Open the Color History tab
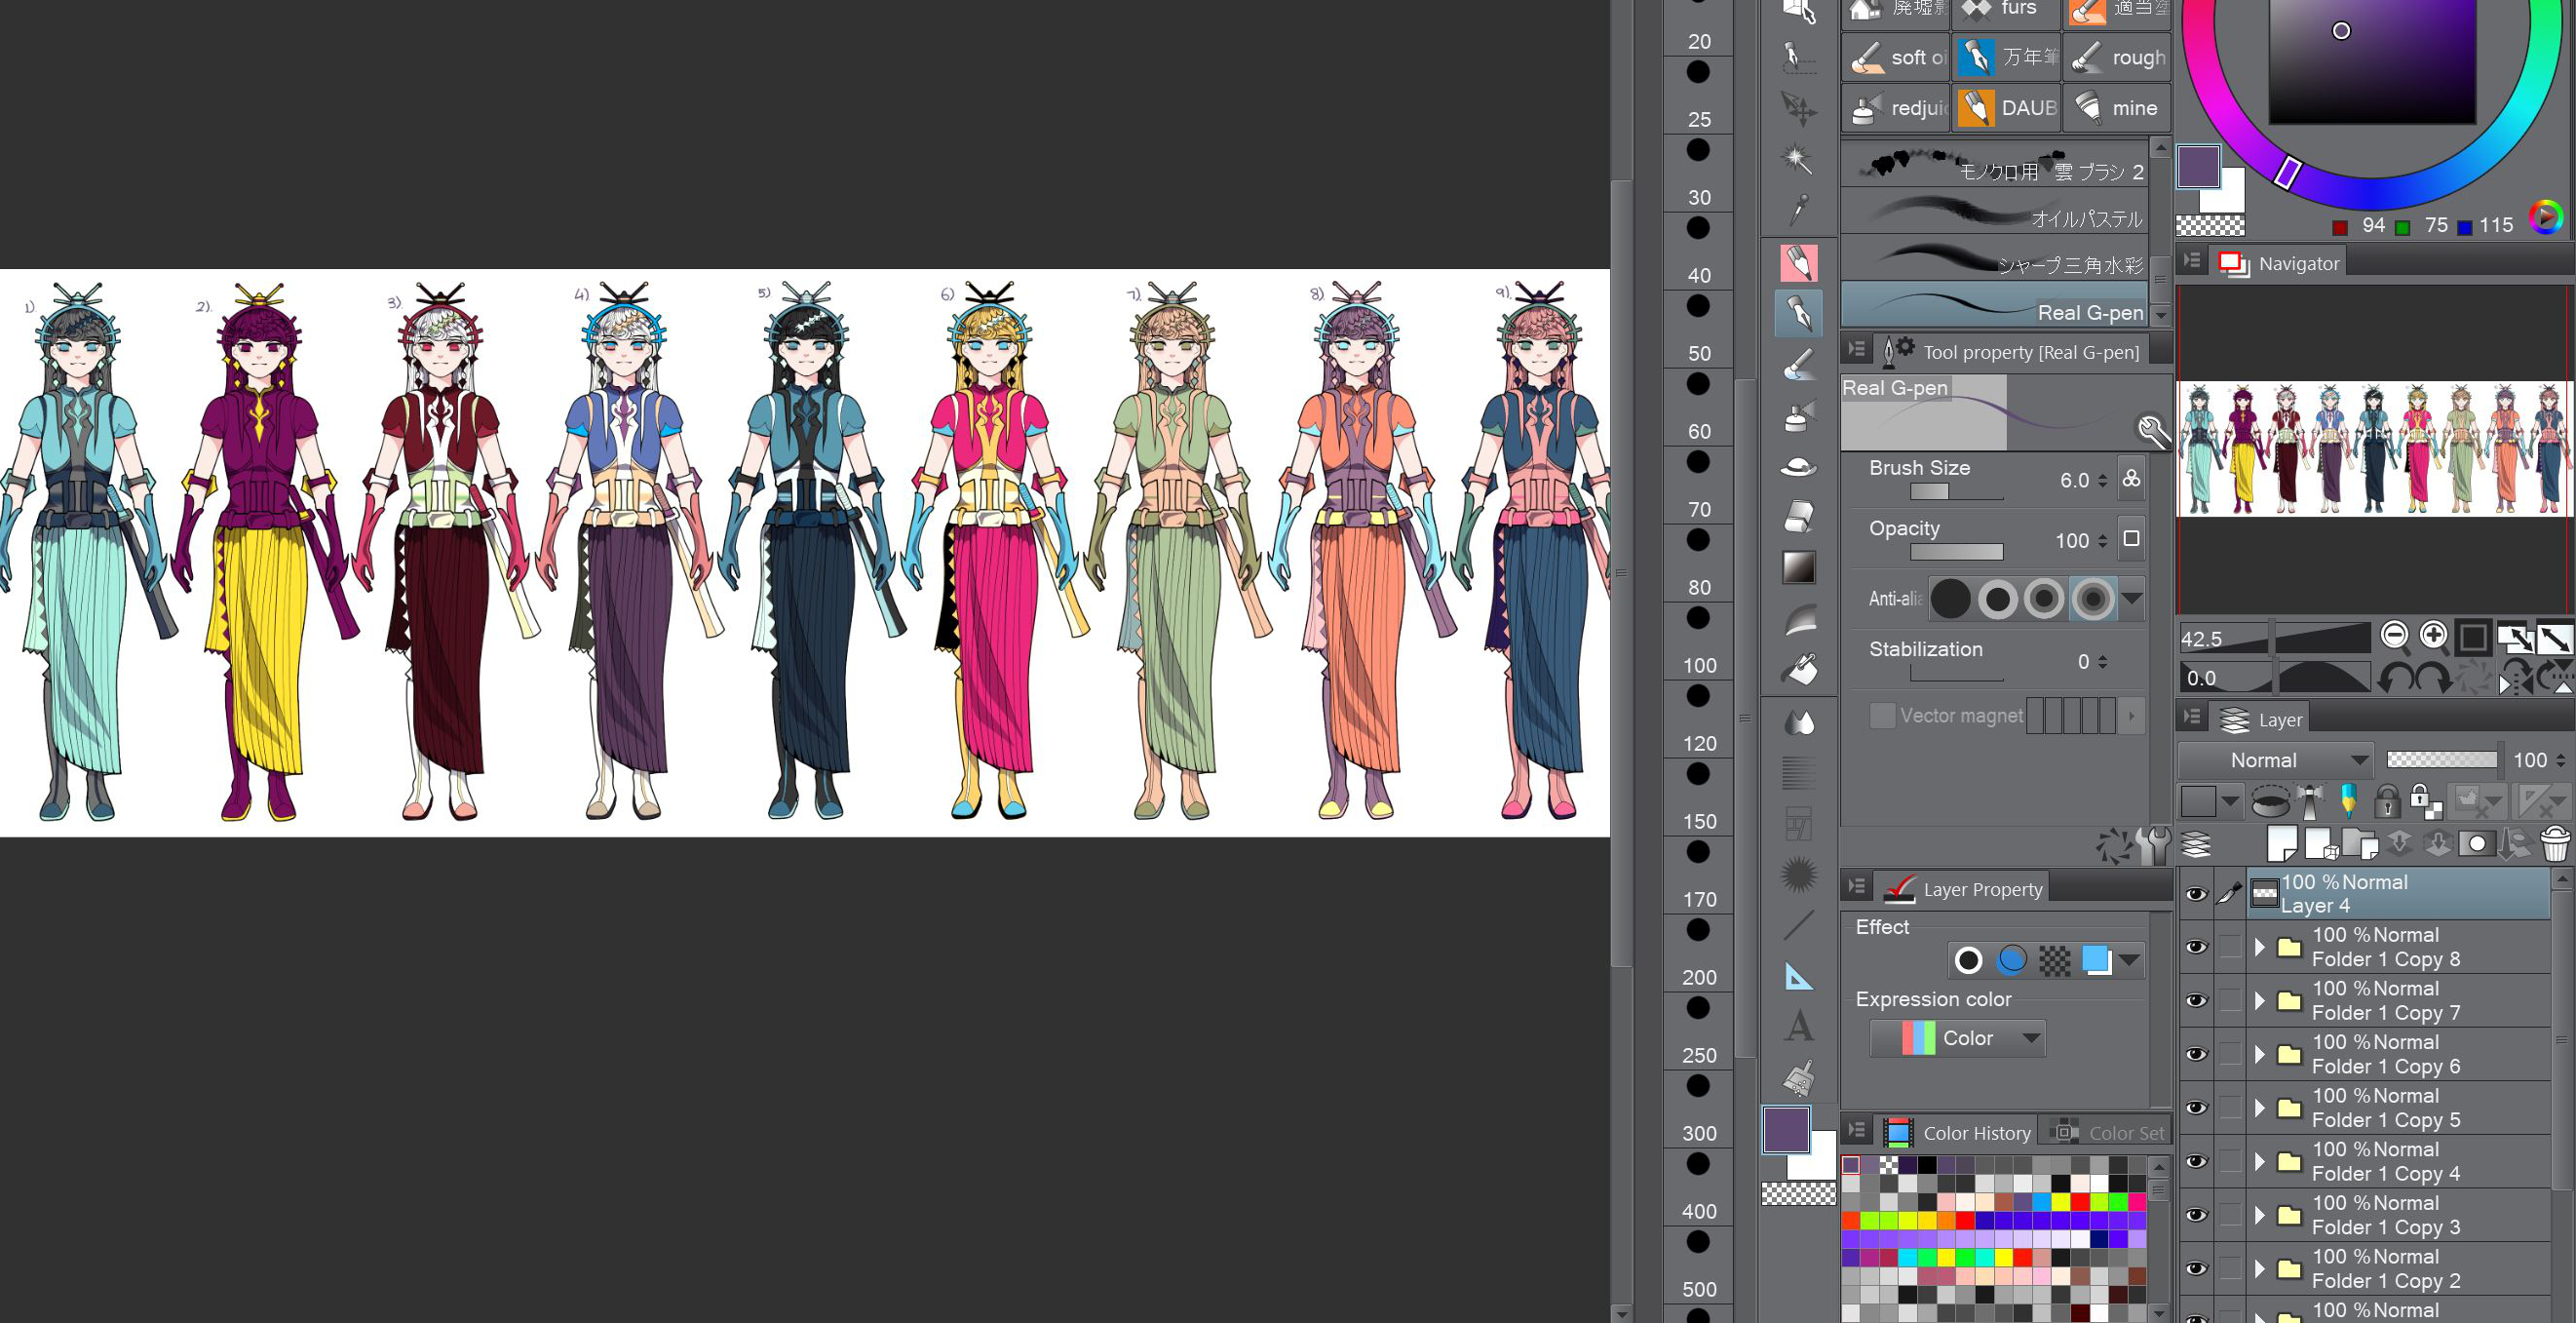2576x1323 pixels. [x=1958, y=1132]
